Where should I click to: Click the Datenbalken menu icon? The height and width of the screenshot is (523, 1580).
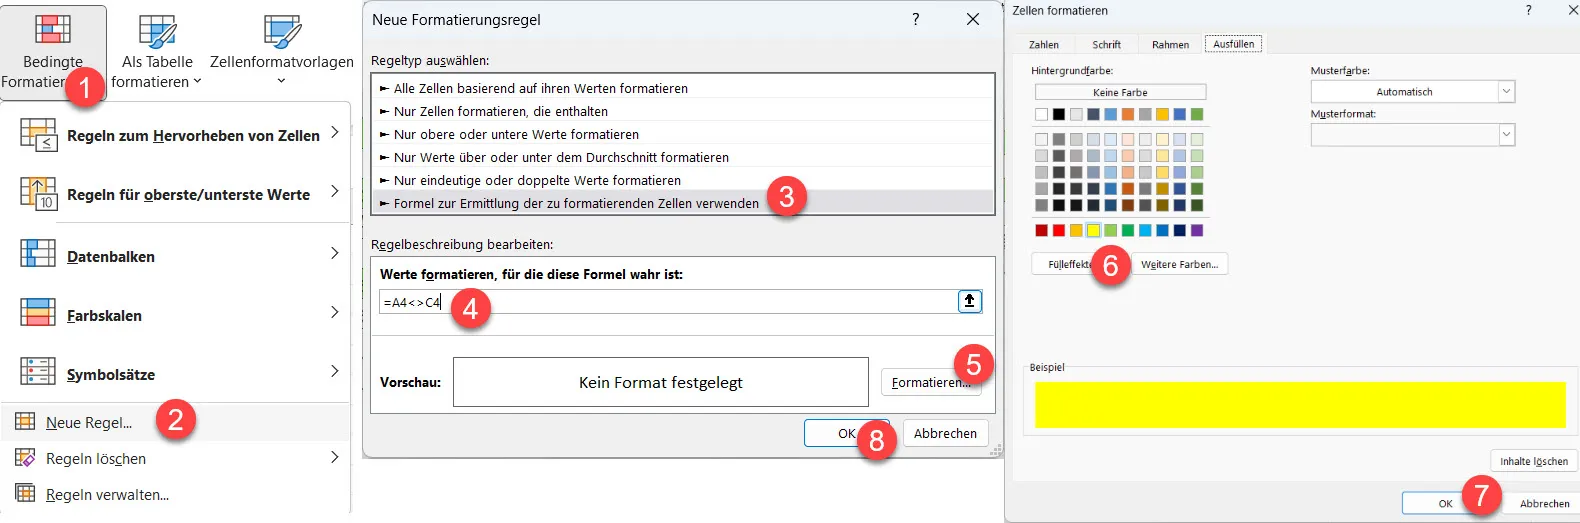coord(38,254)
